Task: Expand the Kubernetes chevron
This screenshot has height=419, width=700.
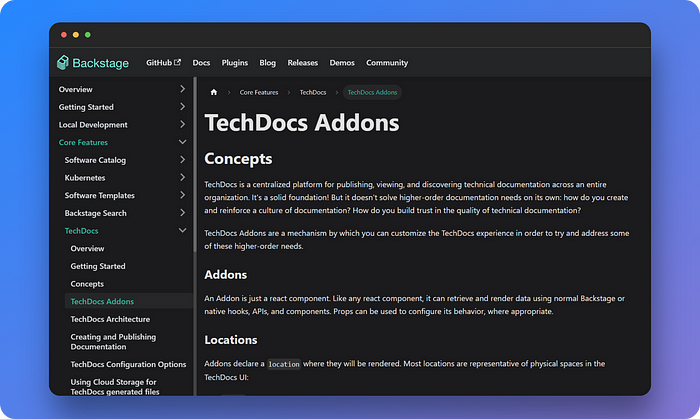Action: [182, 178]
